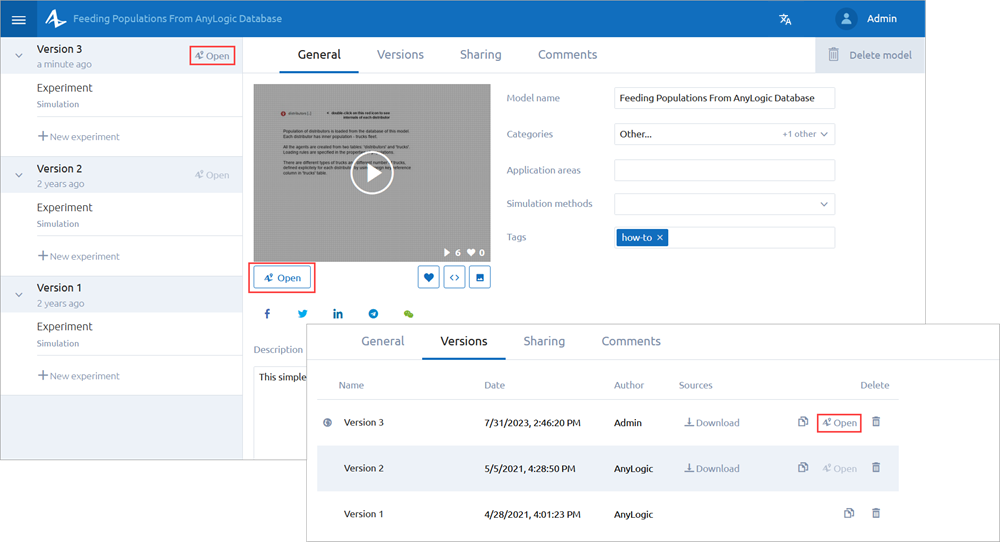
Task: Delete Version 3 in versions table
Action: (876, 421)
